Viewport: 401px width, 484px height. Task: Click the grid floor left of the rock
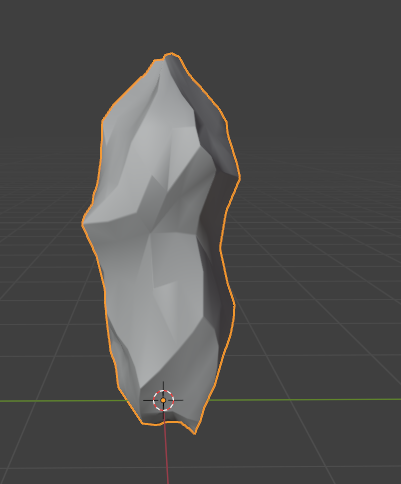(x=43, y=300)
